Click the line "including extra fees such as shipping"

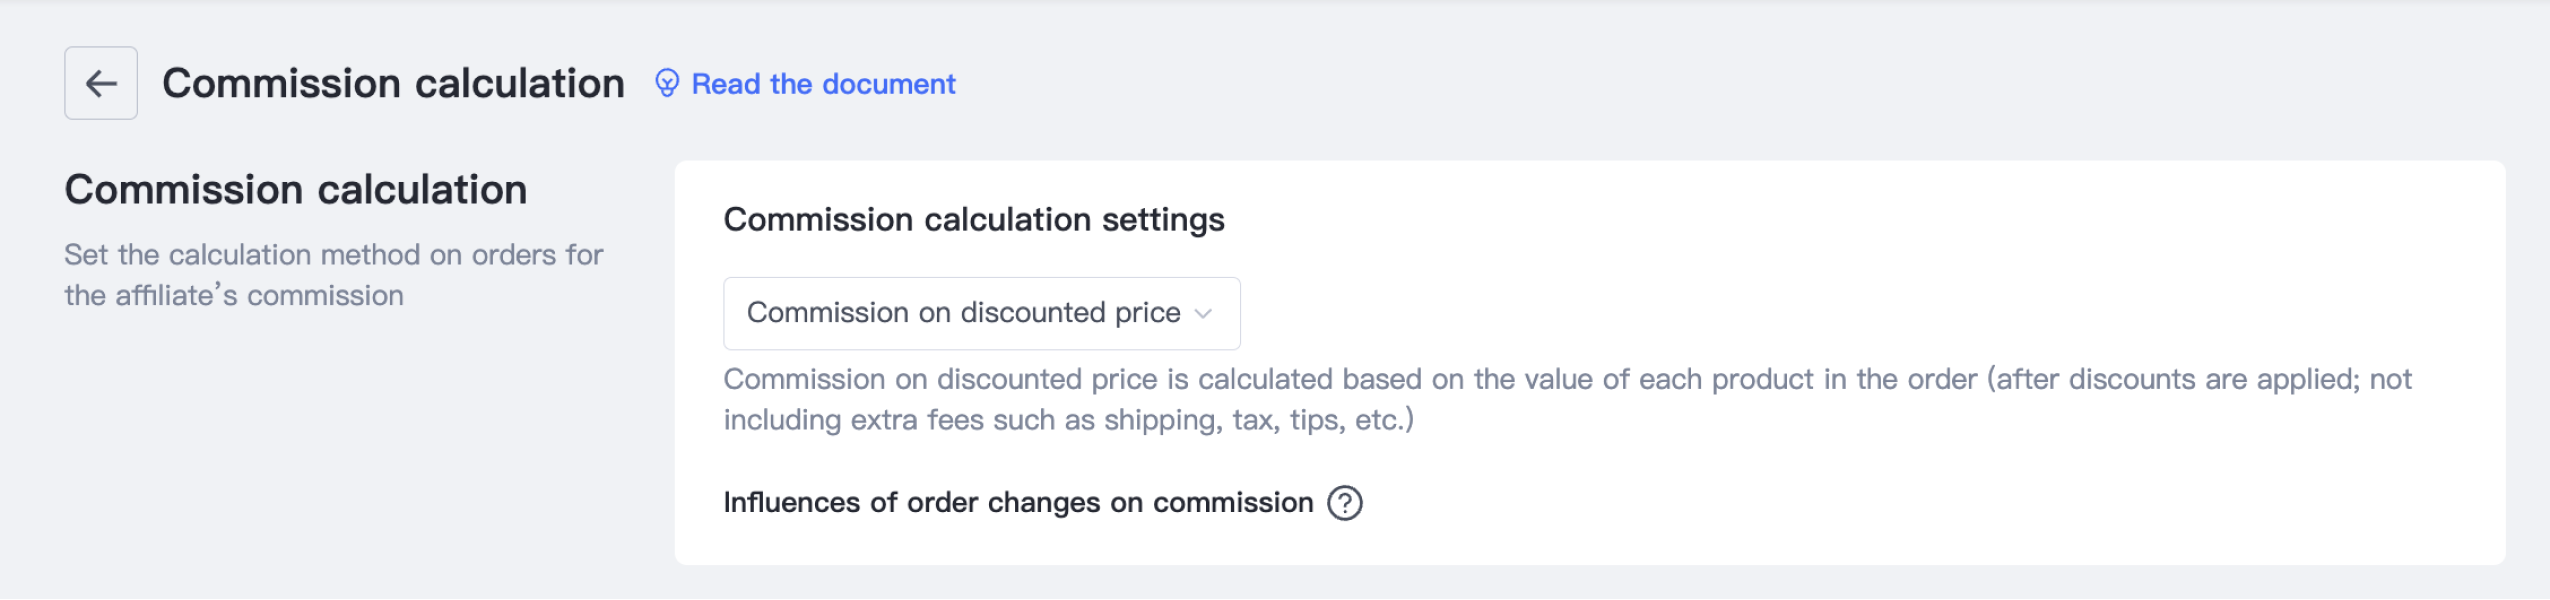tap(1068, 420)
